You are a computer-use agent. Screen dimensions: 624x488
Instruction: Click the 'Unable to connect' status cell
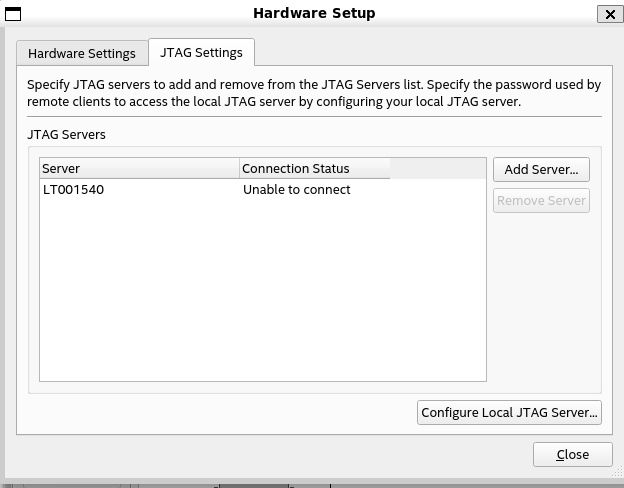(x=297, y=190)
